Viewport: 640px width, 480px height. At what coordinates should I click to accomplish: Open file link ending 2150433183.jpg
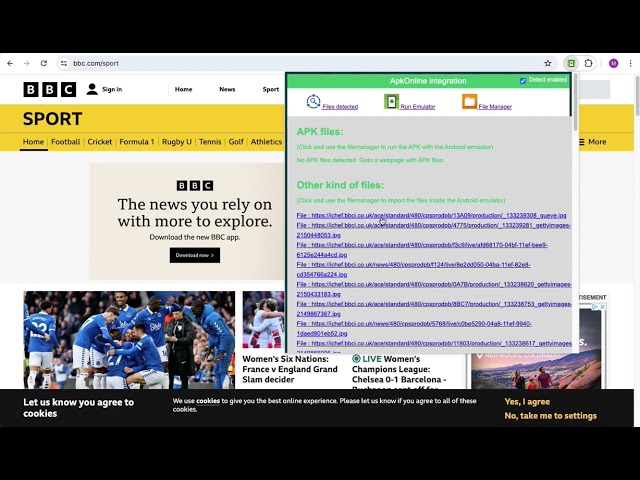(x=434, y=289)
